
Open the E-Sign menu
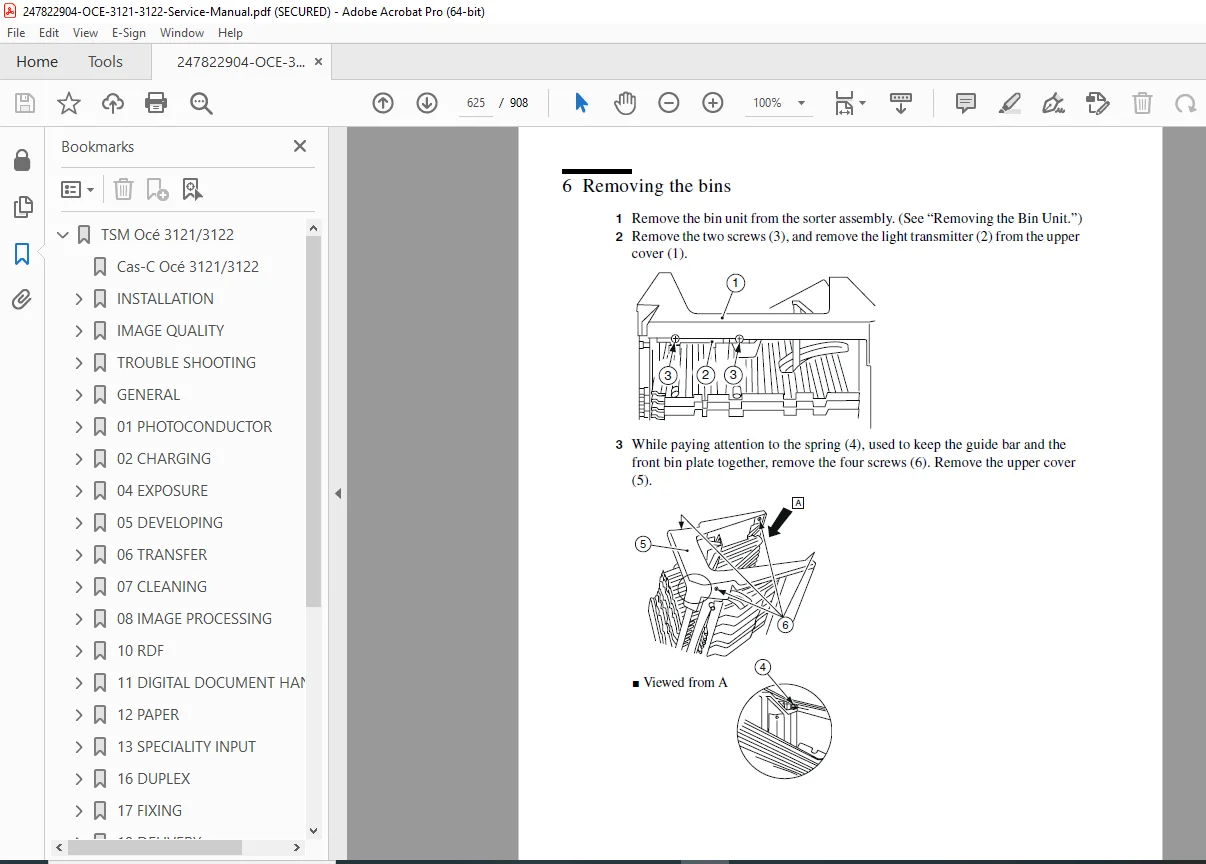(128, 33)
